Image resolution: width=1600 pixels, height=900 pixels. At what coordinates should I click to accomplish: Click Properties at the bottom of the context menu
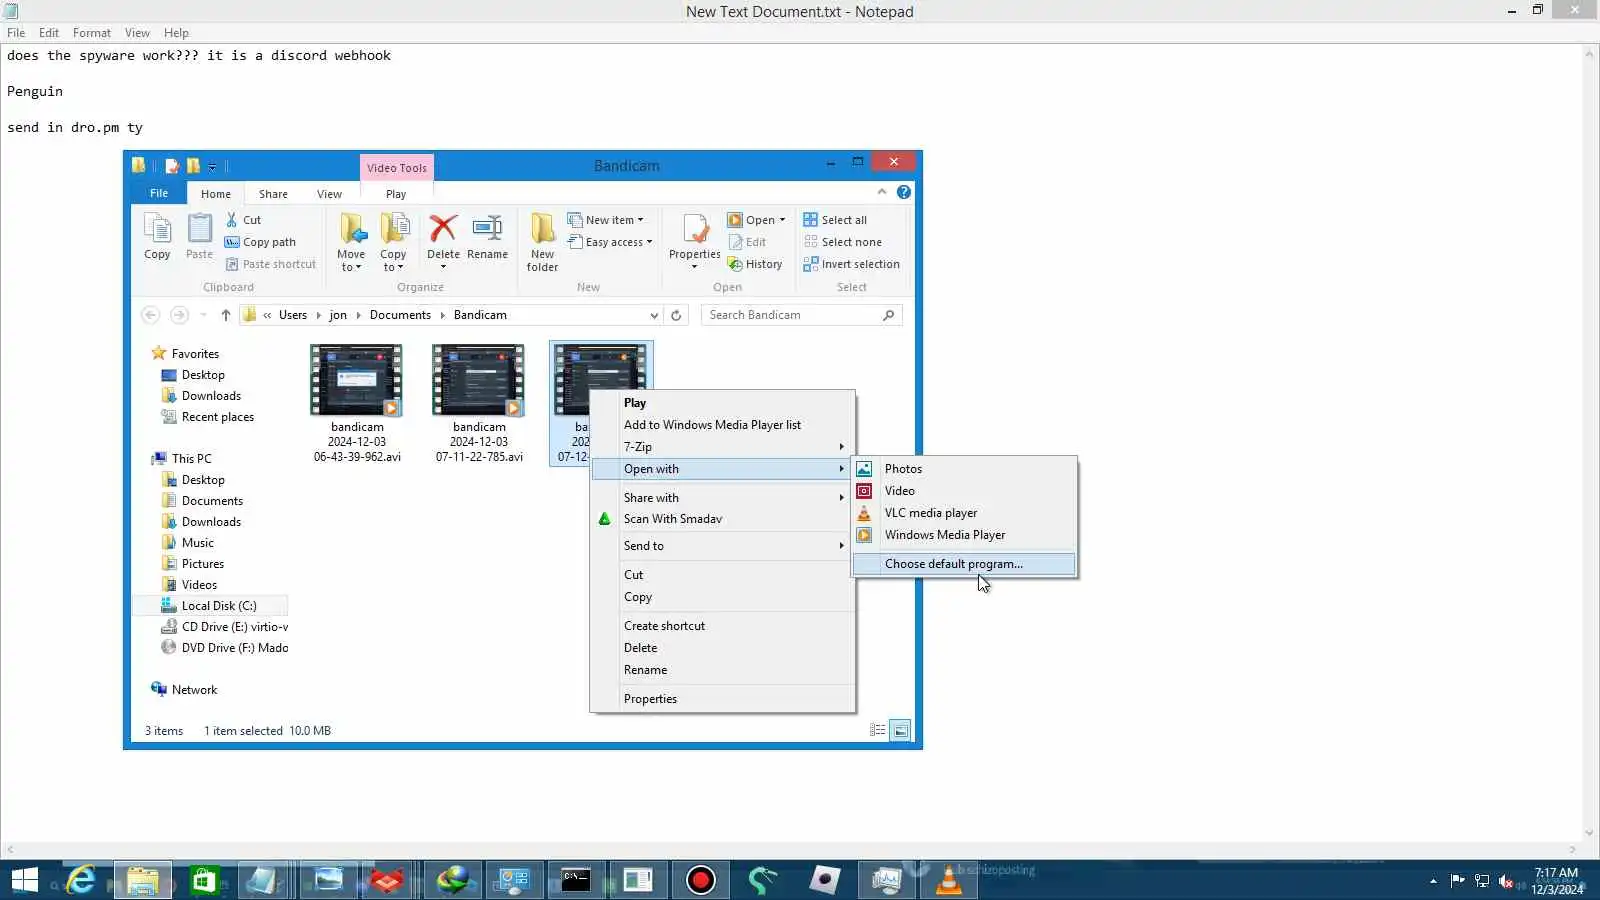click(x=722, y=699)
